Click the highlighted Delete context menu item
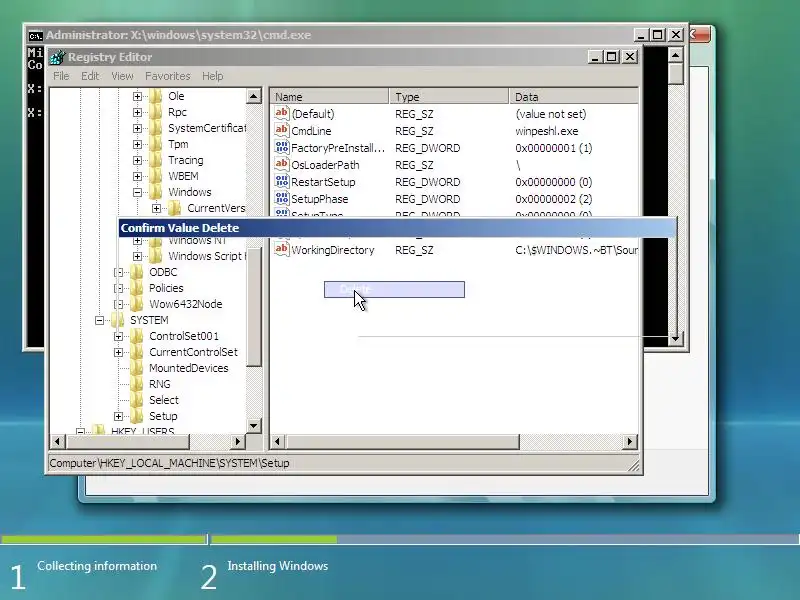800x600 pixels. tap(394, 289)
